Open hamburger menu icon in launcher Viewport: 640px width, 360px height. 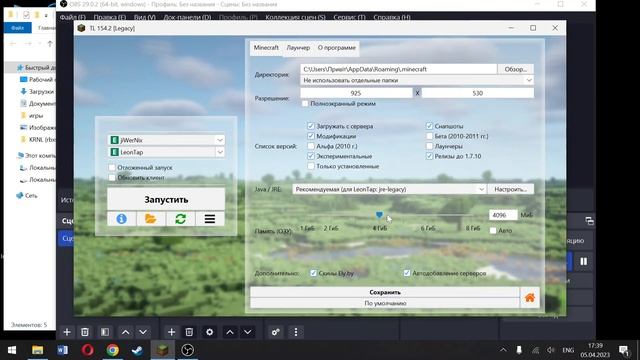coord(210,219)
